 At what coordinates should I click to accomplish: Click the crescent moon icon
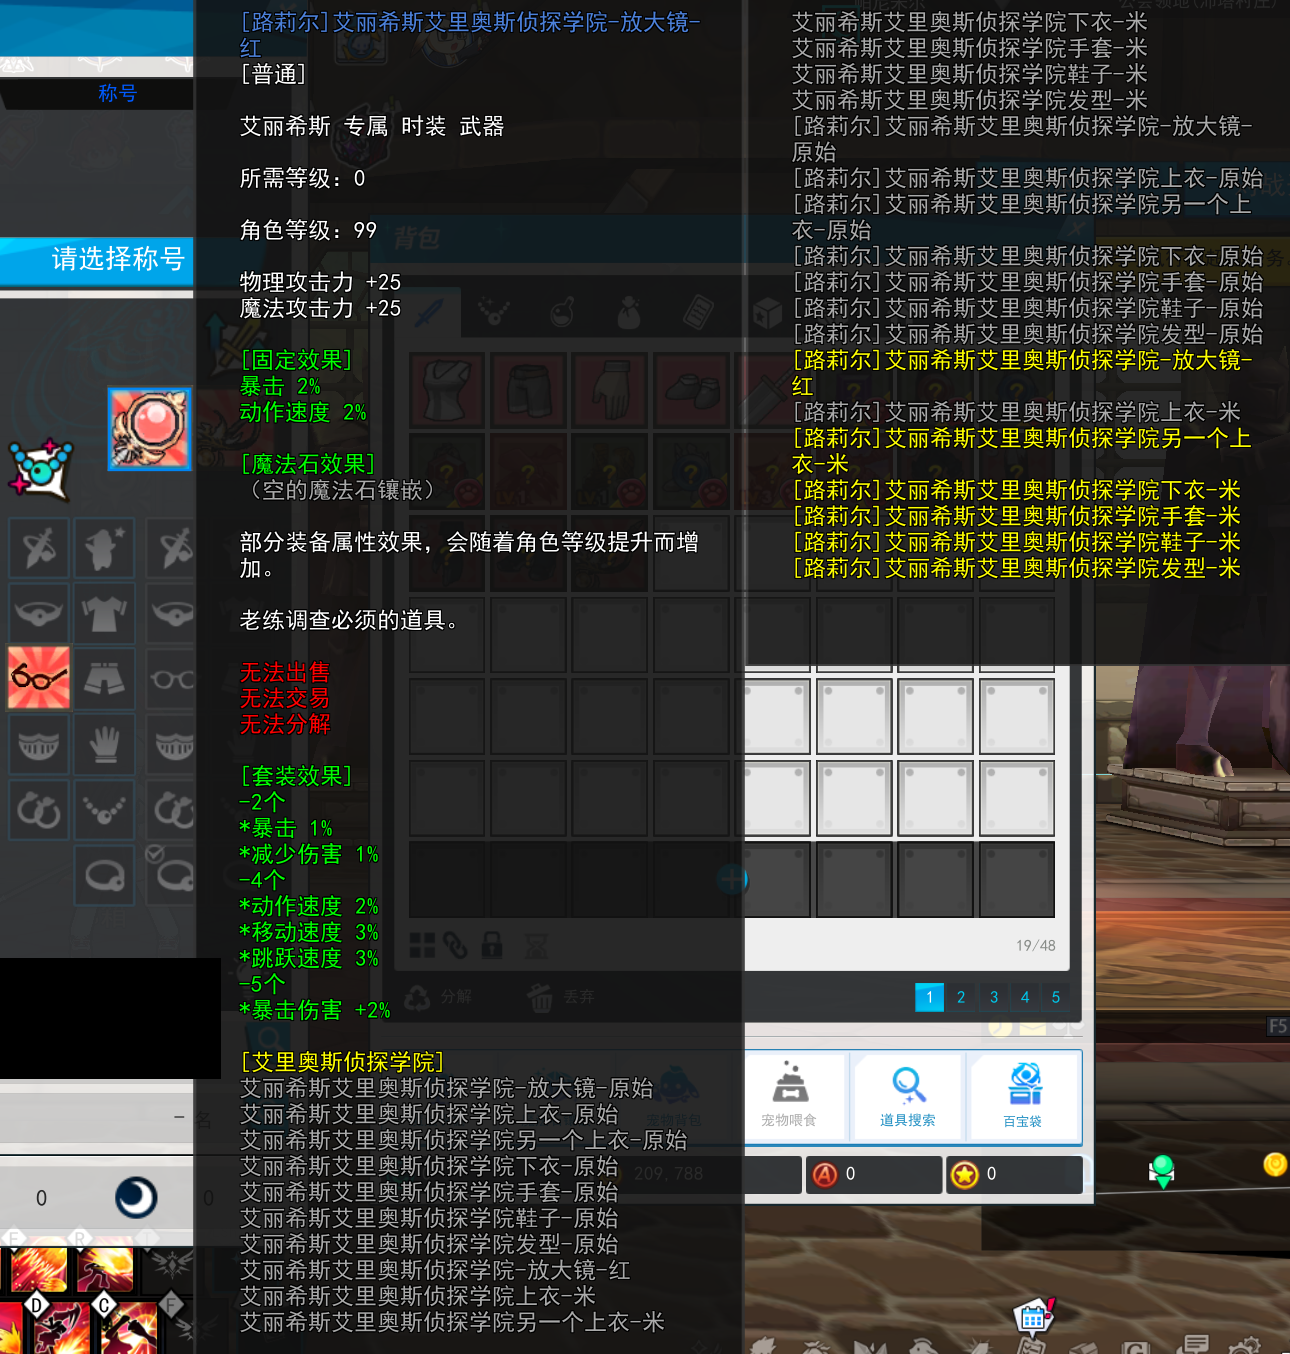tap(136, 1197)
